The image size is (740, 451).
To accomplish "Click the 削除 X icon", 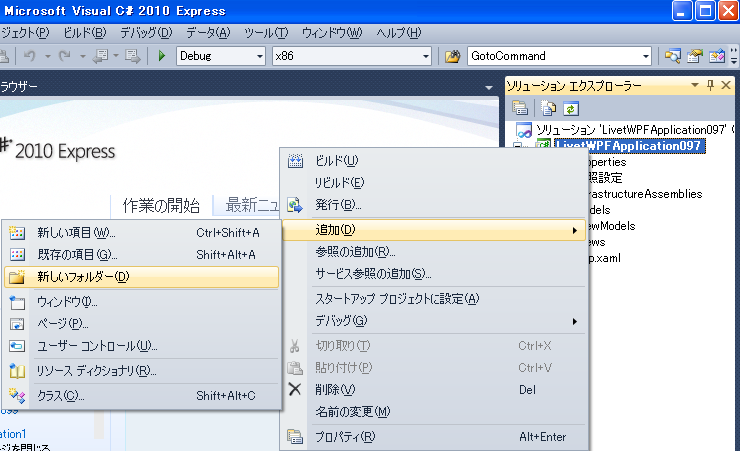I will point(295,390).
